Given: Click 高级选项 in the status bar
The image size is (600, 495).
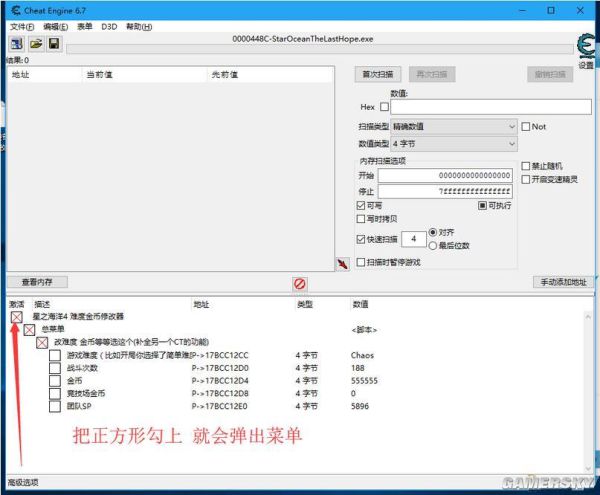Looking at the screenshot, I should (23, 482).
